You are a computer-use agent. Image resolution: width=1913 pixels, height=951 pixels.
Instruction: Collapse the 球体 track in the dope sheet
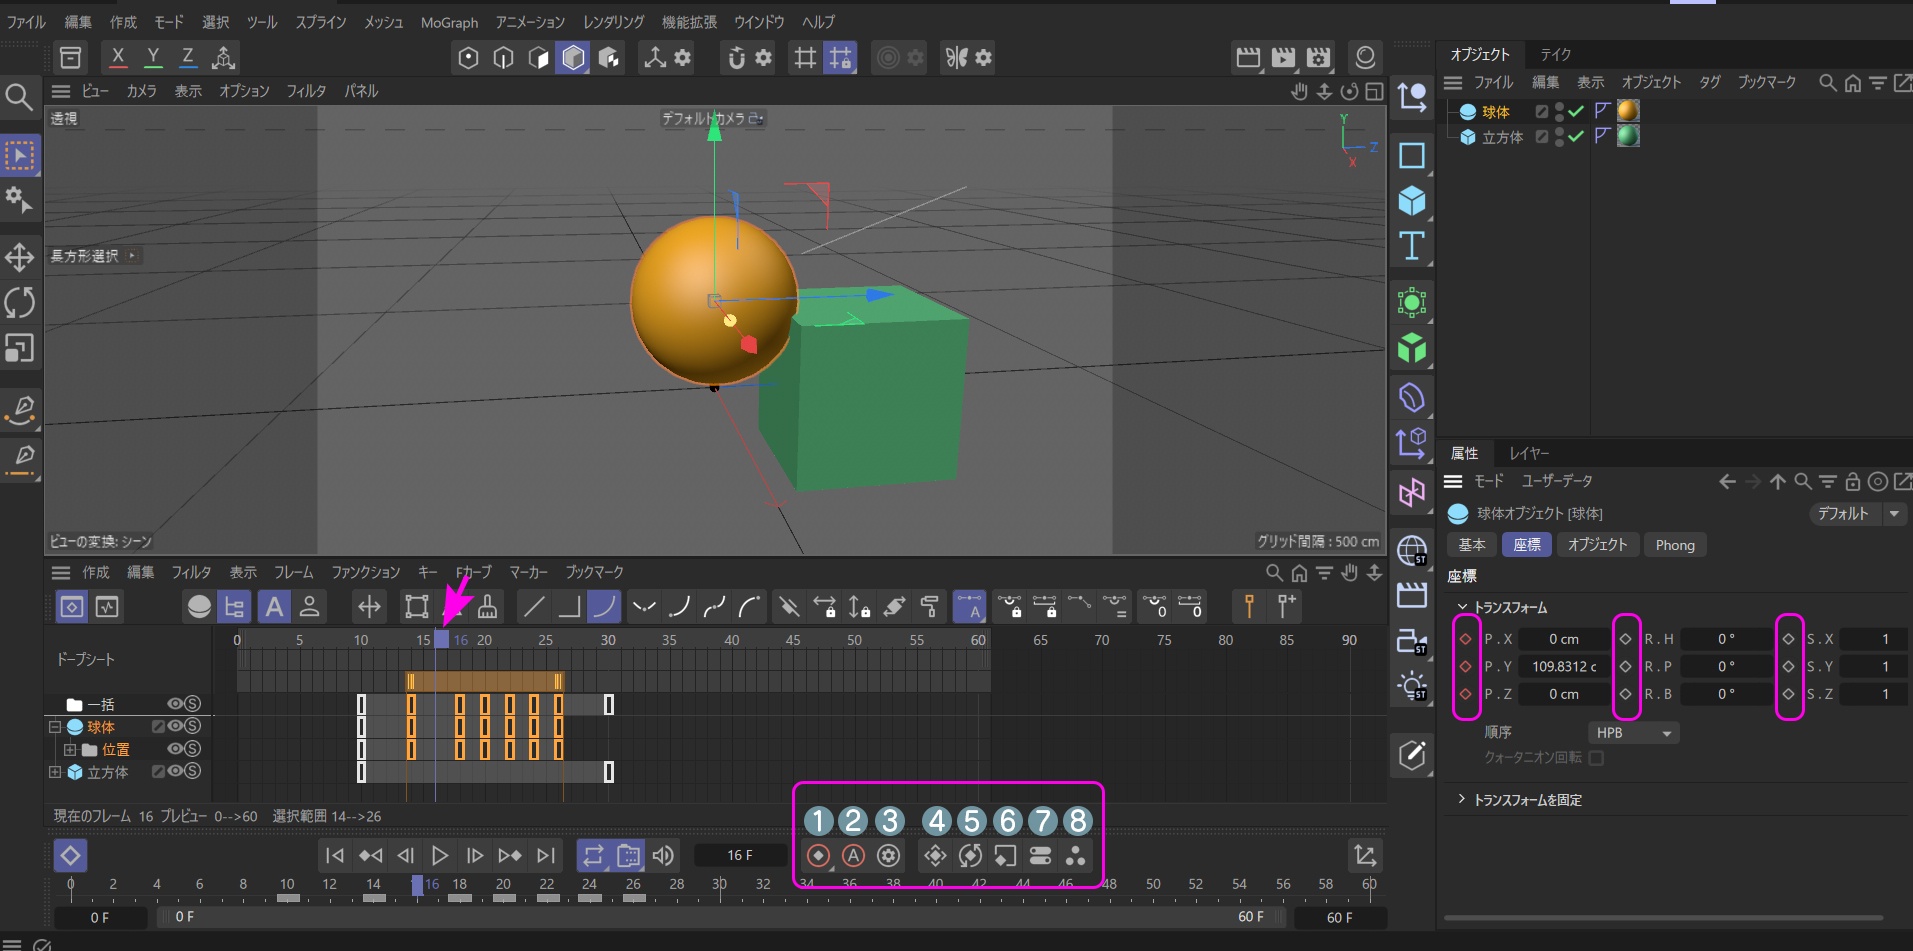click(56, 727)
